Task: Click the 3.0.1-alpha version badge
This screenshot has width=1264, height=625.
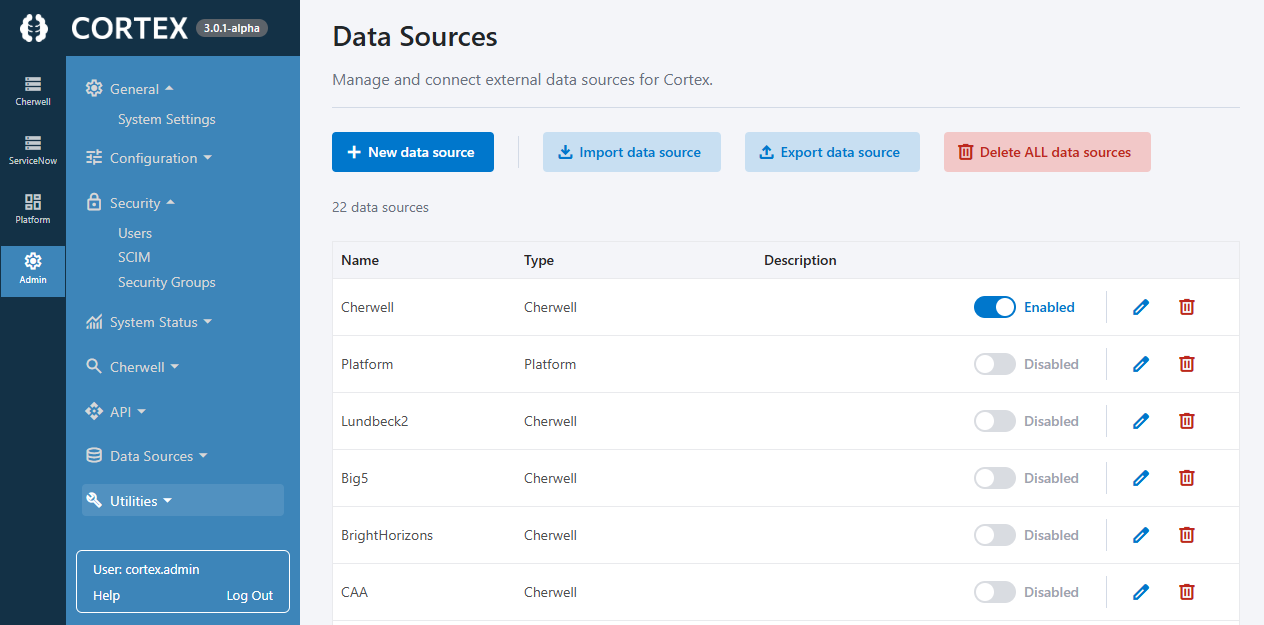Action: coord(232,28)
